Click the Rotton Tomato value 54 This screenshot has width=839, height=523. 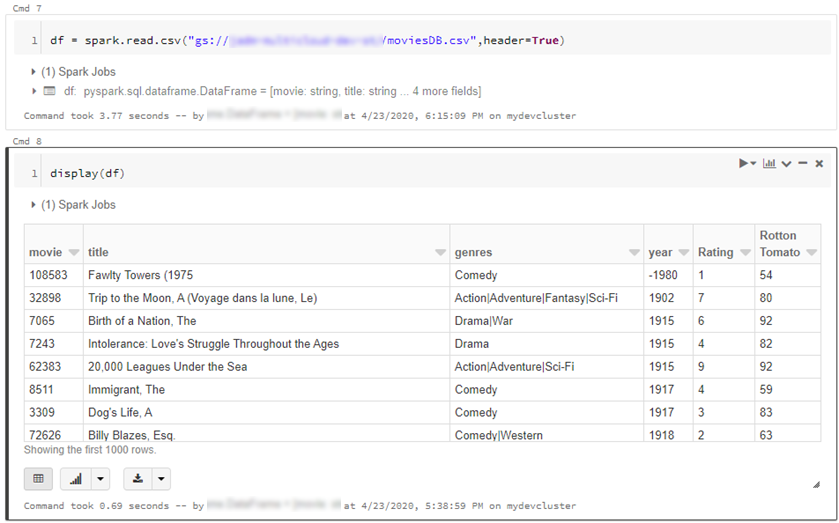[x=788, y=275]
